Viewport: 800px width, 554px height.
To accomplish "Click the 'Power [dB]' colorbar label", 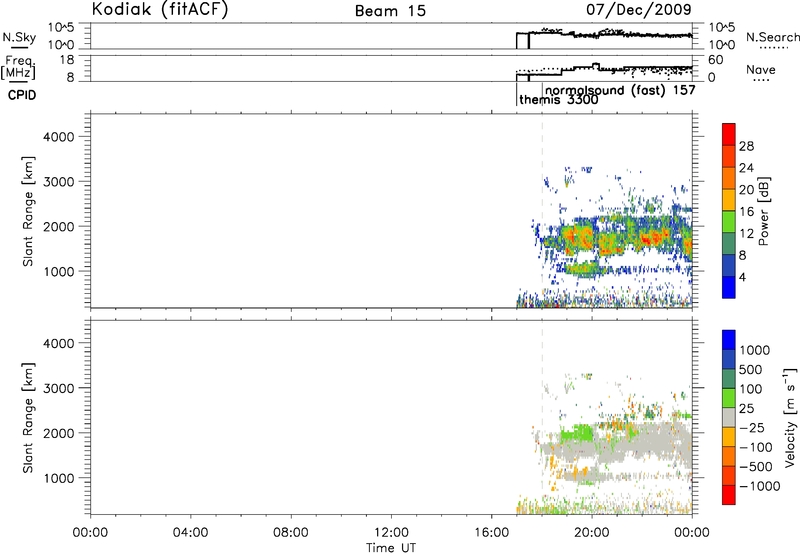I will click(x=763, y=211).
